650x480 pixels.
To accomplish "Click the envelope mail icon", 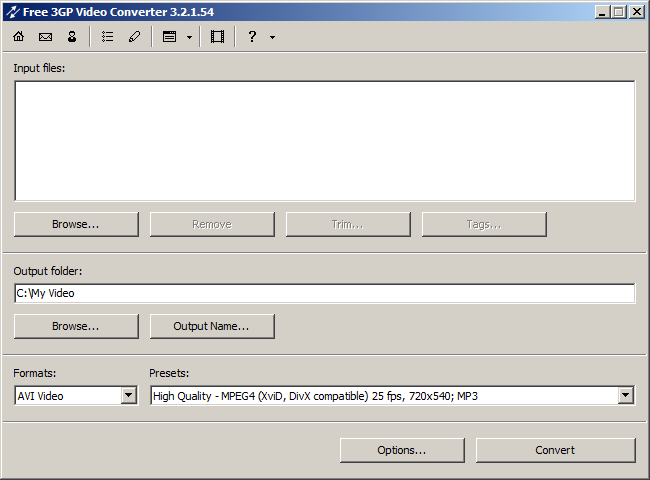I will [45, 37].
